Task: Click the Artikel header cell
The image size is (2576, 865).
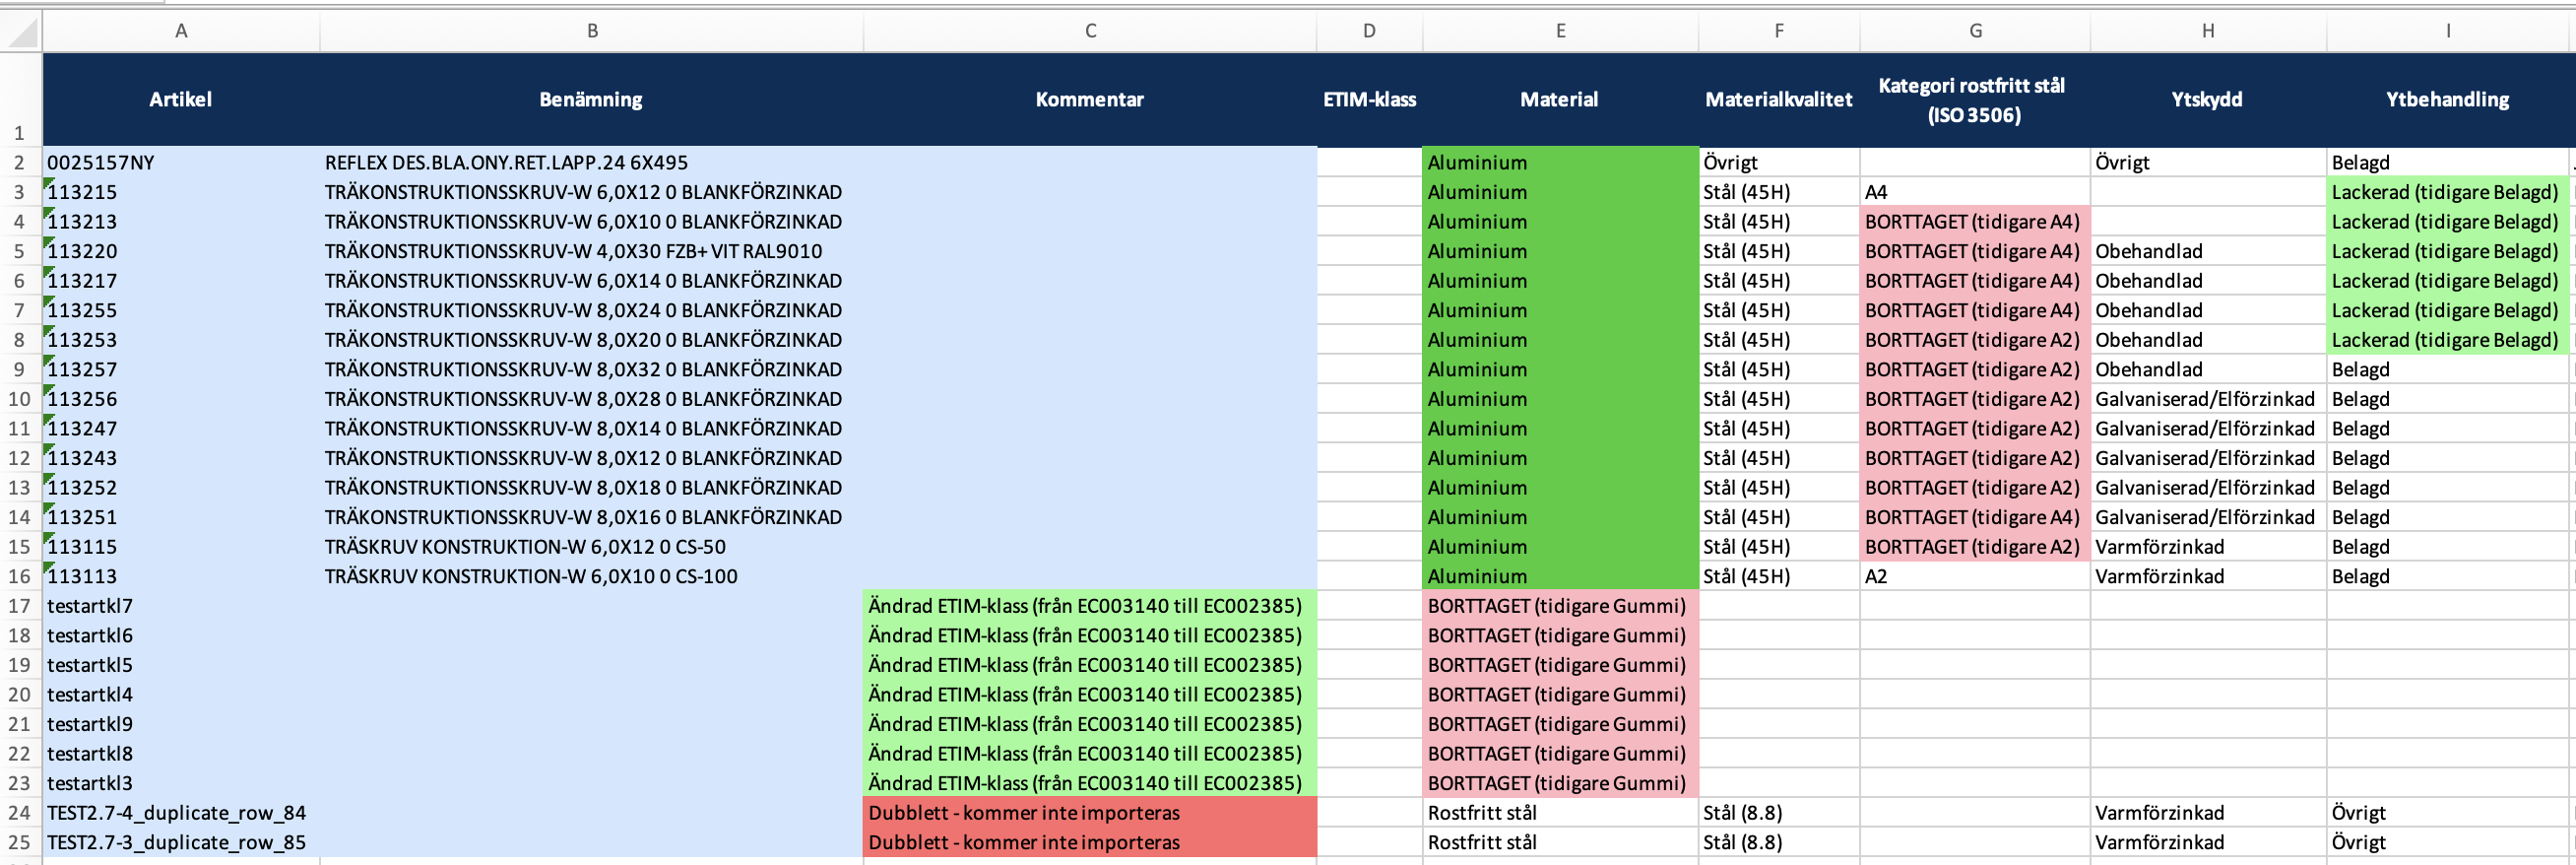Action: pos(181,99)
